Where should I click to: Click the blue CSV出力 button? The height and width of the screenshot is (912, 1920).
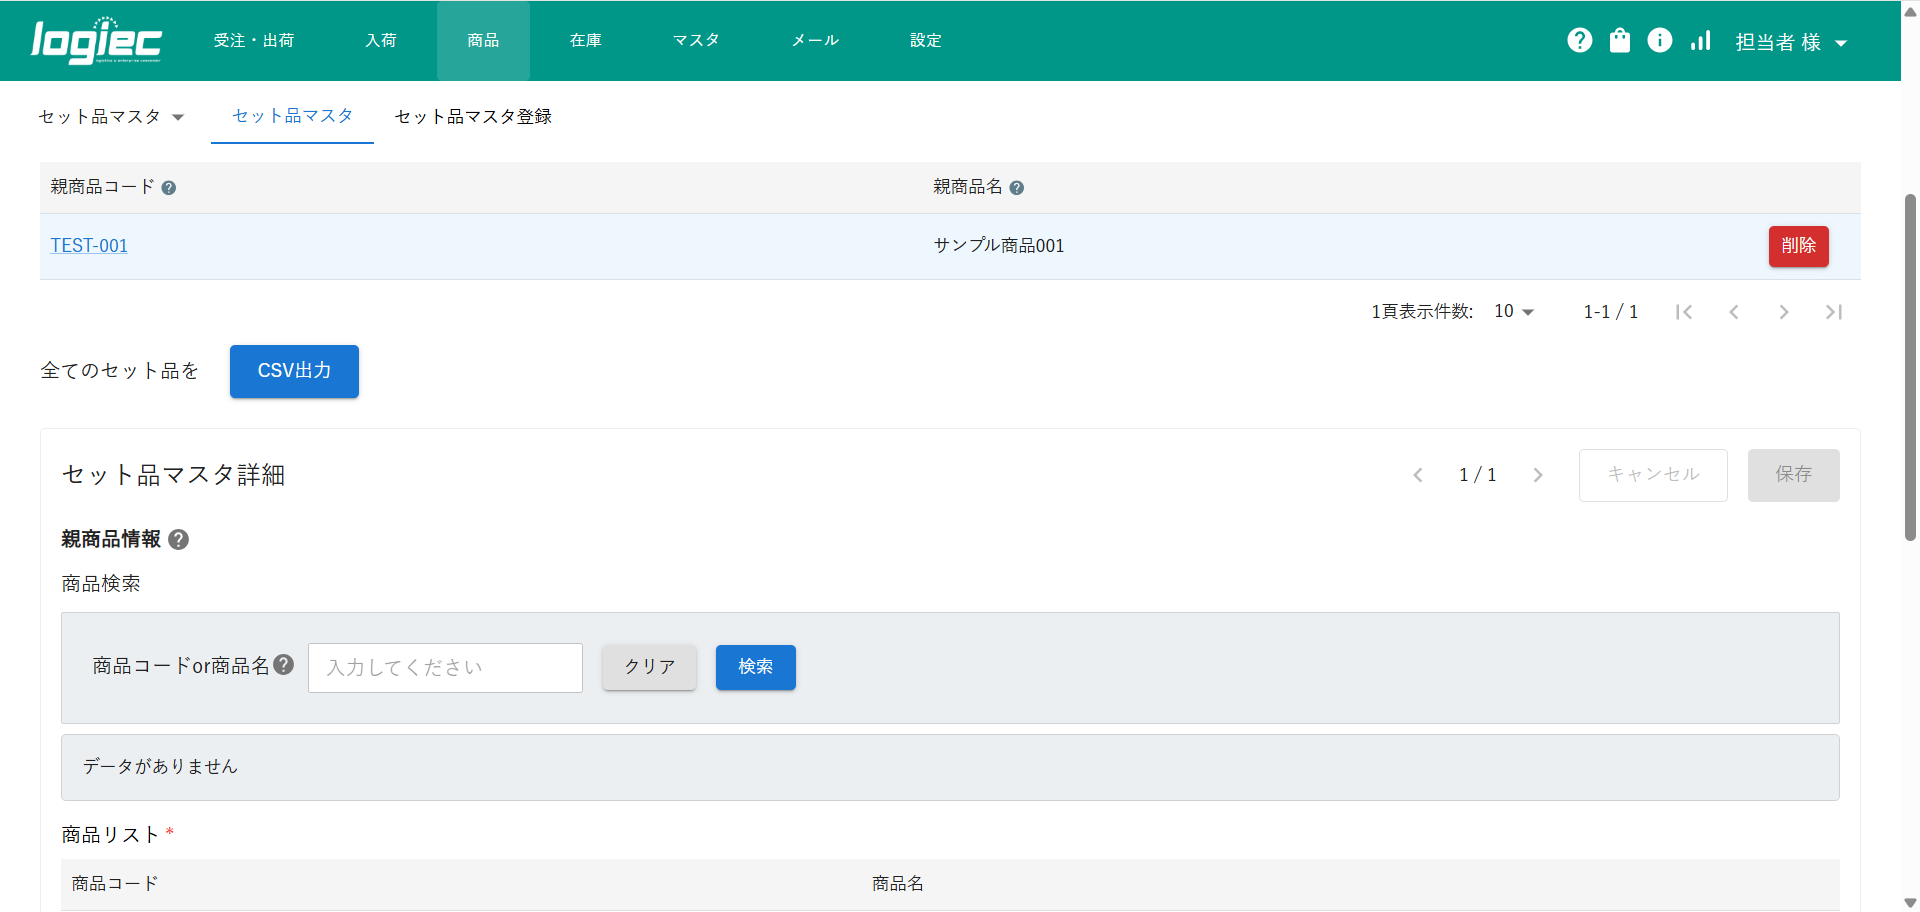294,371
